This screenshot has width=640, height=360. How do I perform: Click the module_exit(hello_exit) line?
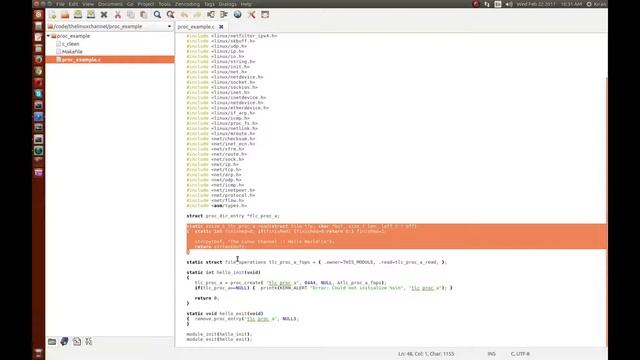[219, 339]
